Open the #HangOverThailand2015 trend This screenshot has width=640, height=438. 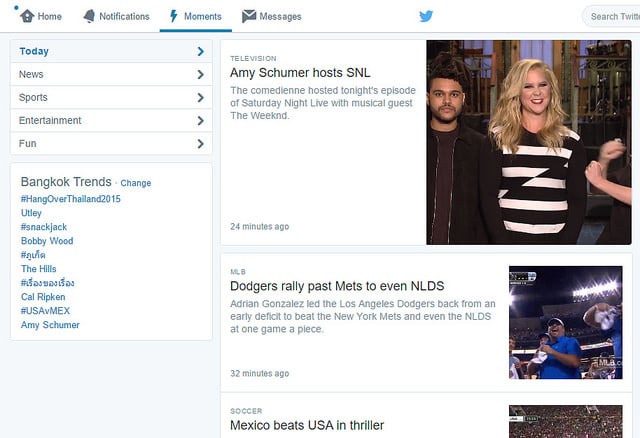tap(71, 199)
